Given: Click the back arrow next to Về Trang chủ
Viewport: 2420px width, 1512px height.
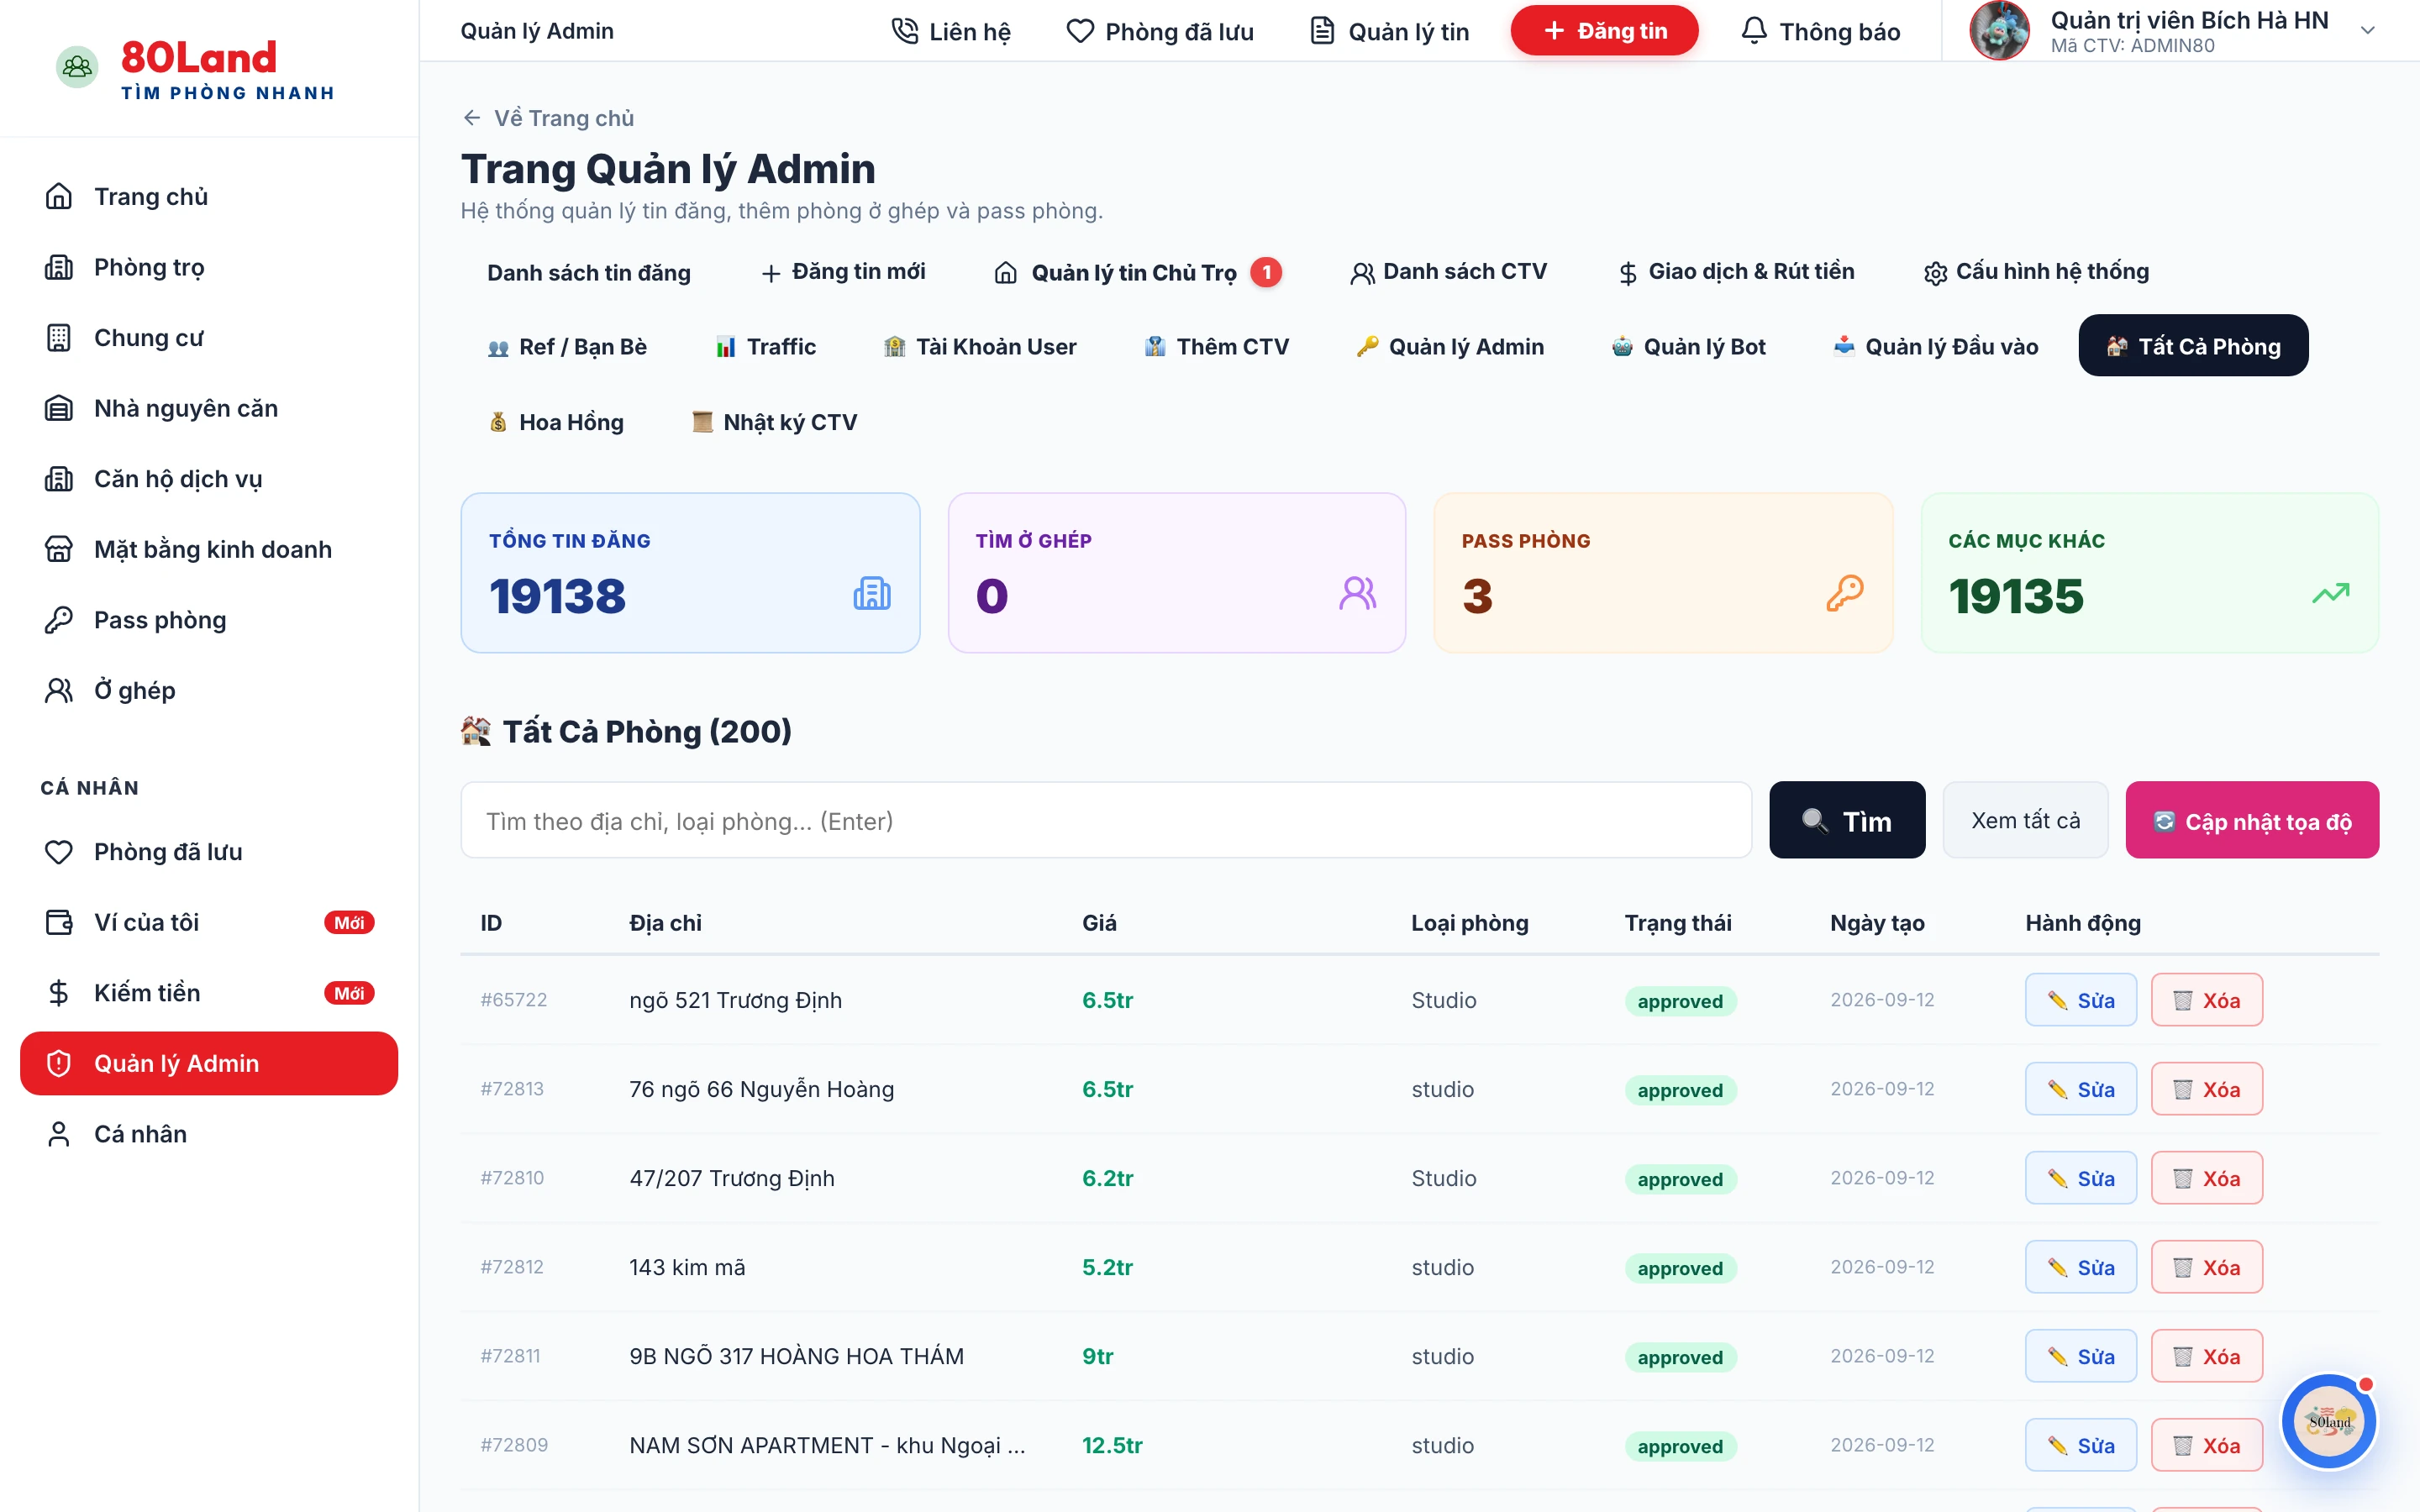Looking at the screenshot, I should tap(472, 118).
